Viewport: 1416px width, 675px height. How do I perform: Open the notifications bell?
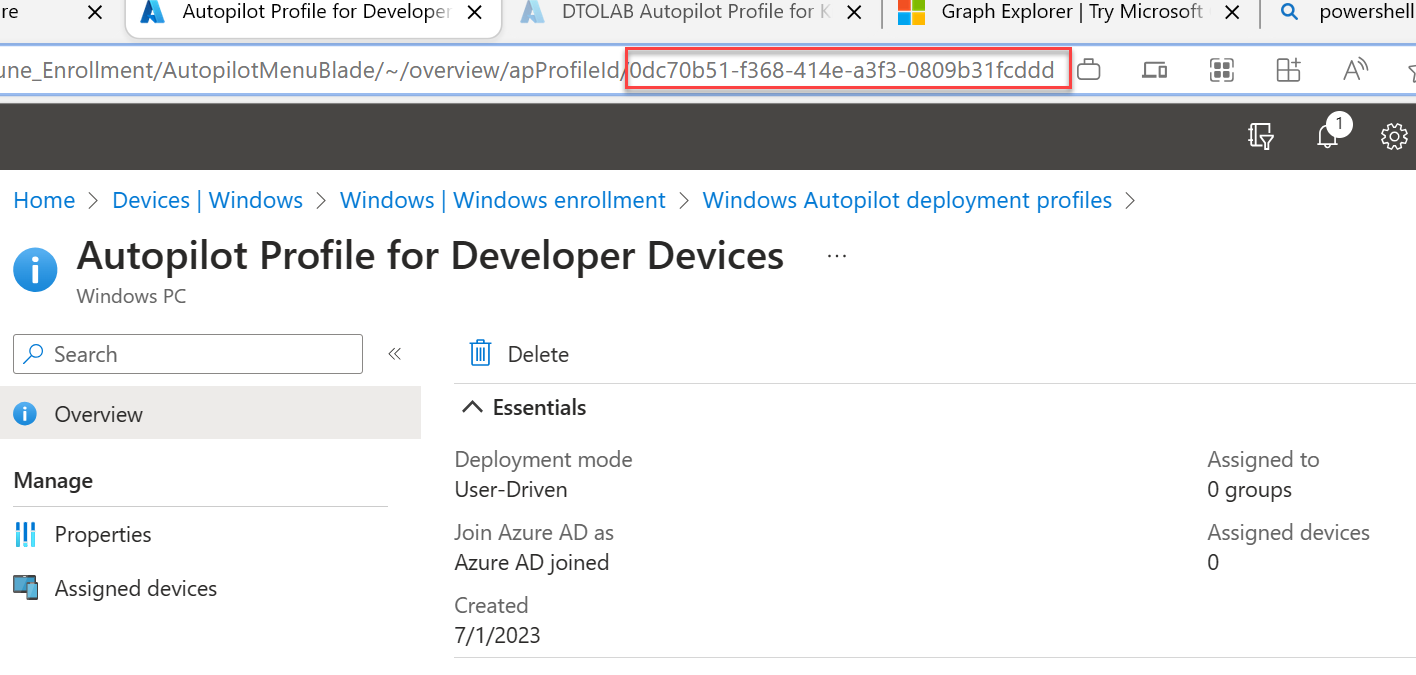1328,136
